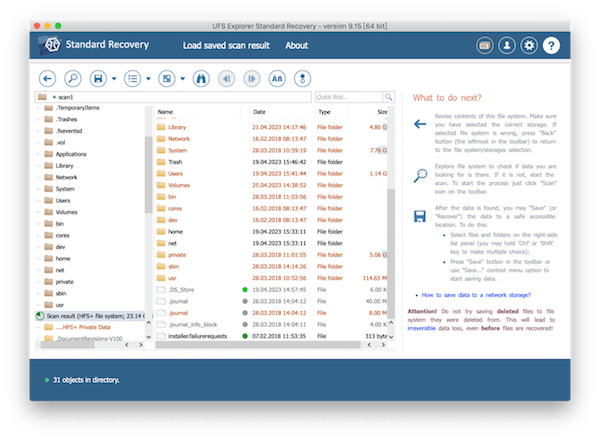Select the net folder in tree
The height and width of the screenshot is (440, 600).
pos(60,270)
